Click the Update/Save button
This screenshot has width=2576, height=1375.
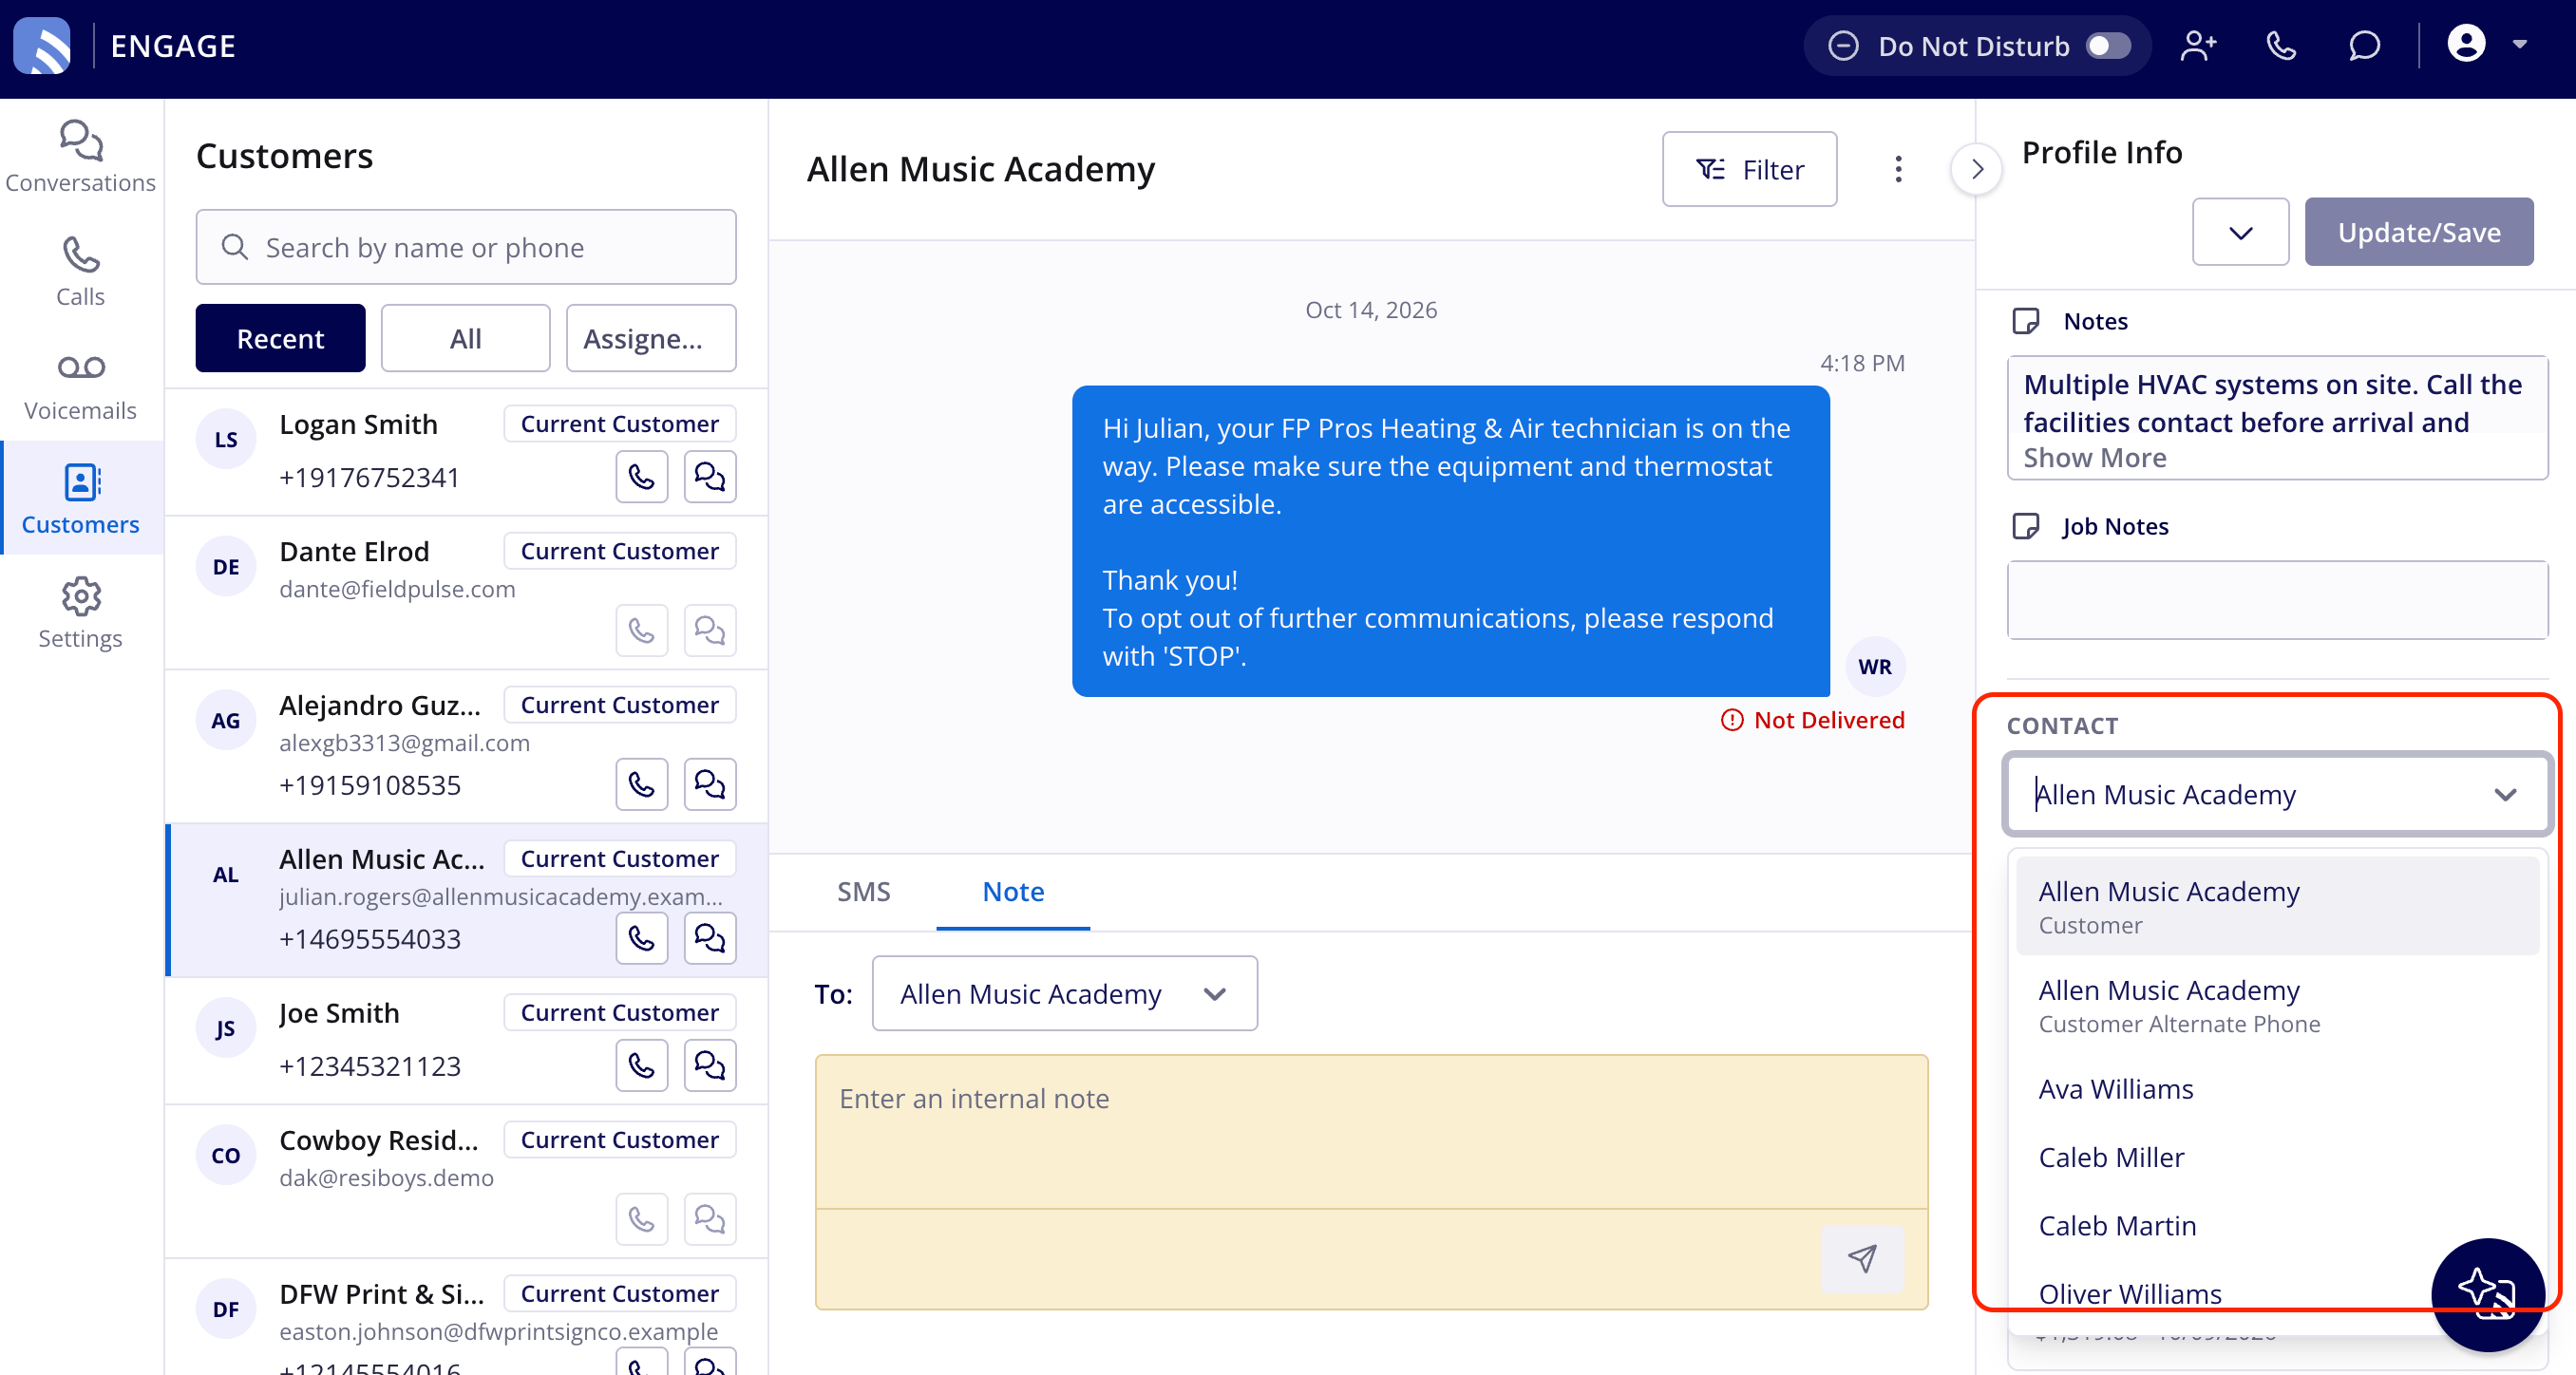(2418, 232)
